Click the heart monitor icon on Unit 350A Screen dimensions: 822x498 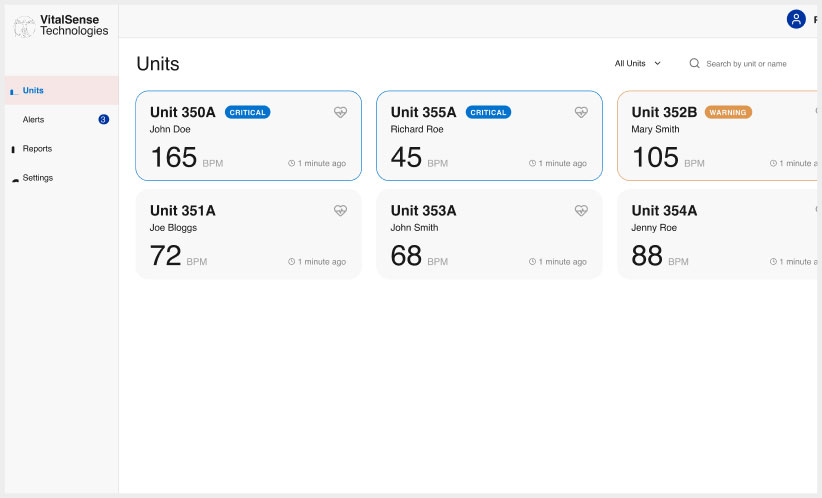click(x=340, y=113)
